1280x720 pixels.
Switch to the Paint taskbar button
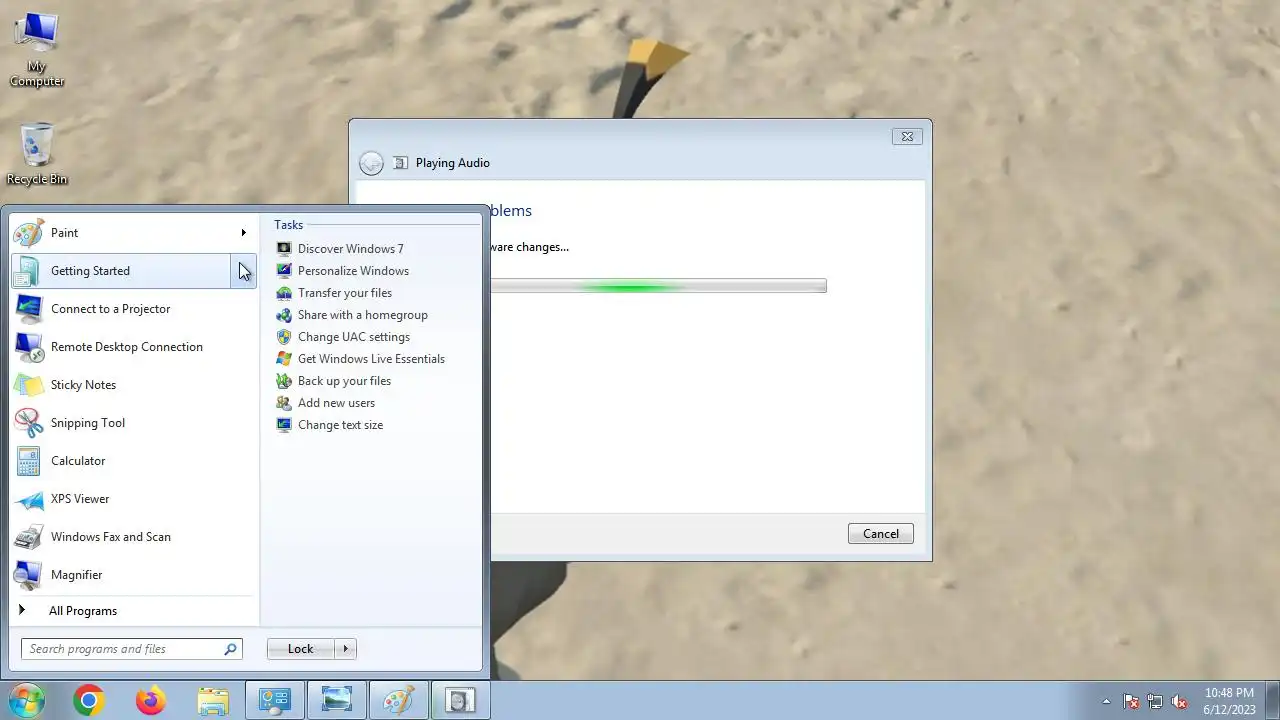(x=398, y=701)
